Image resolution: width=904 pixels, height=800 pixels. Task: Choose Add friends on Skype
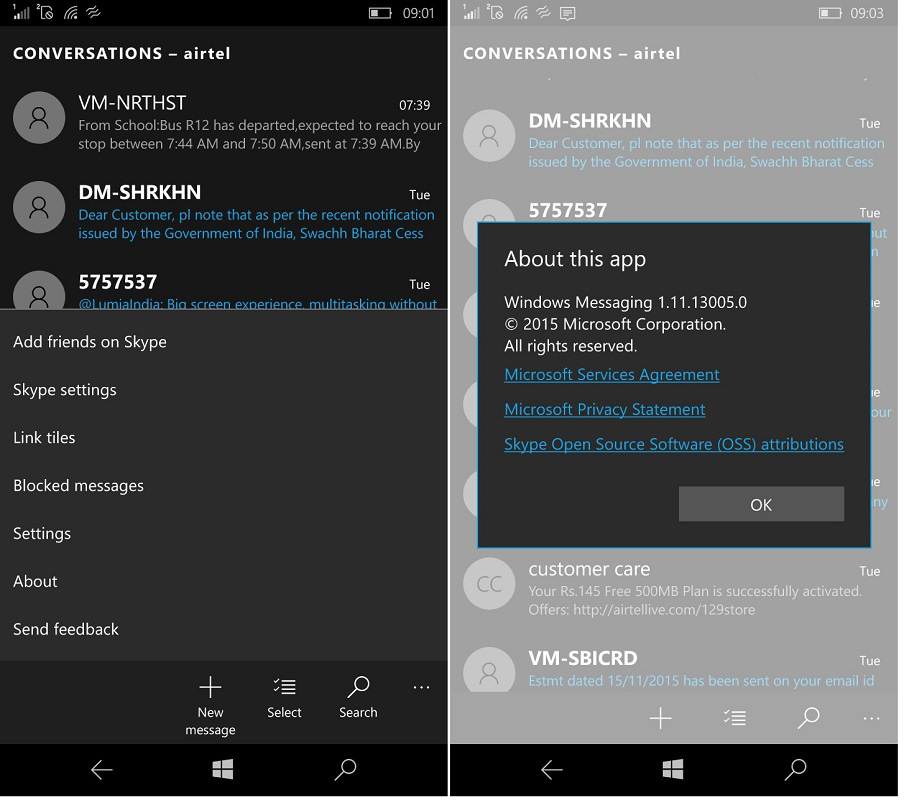(90, 344)
